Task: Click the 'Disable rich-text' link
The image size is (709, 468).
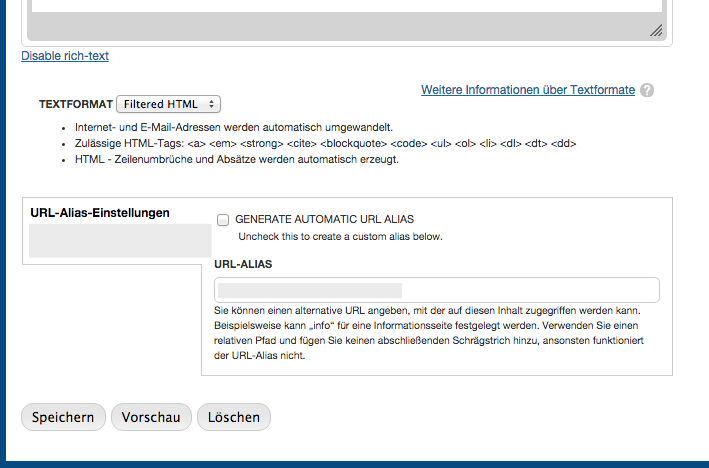Action: click(x=65, y=56)
